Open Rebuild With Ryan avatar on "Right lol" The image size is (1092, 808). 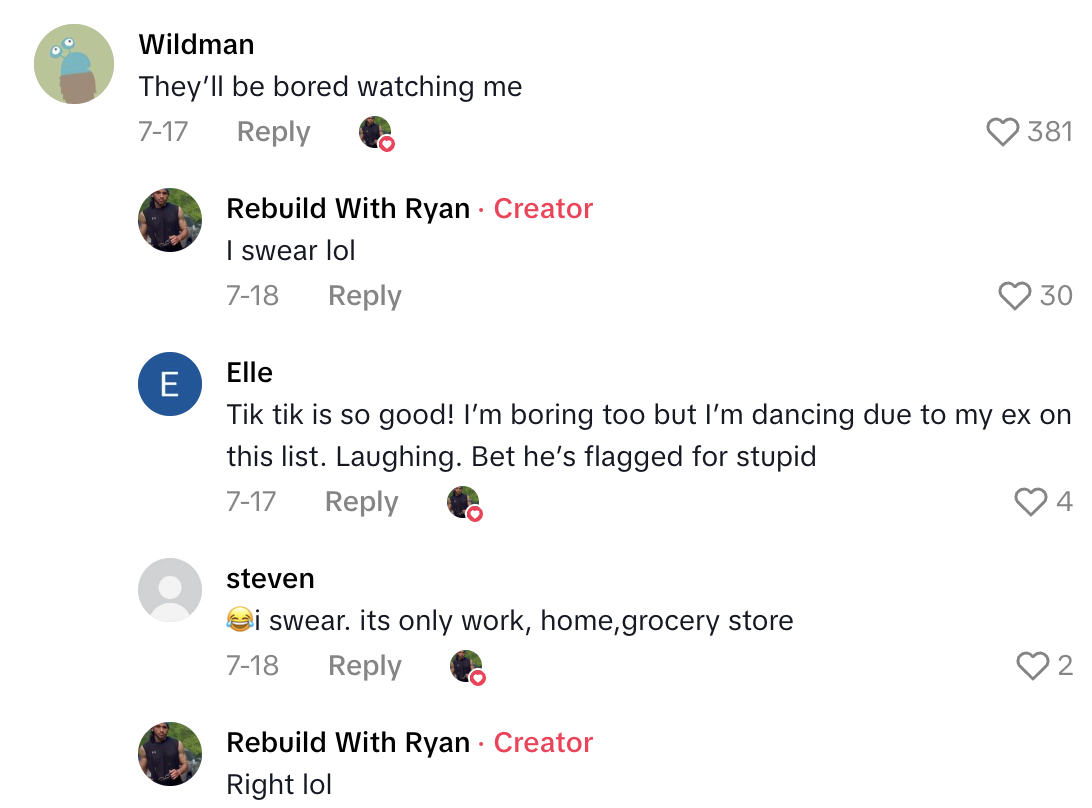click(170, 754)
